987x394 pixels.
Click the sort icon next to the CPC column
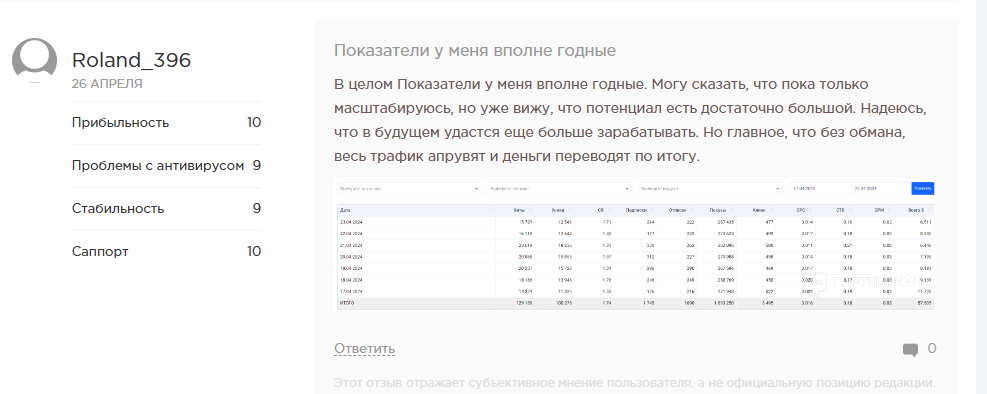[x=810, y=210]
